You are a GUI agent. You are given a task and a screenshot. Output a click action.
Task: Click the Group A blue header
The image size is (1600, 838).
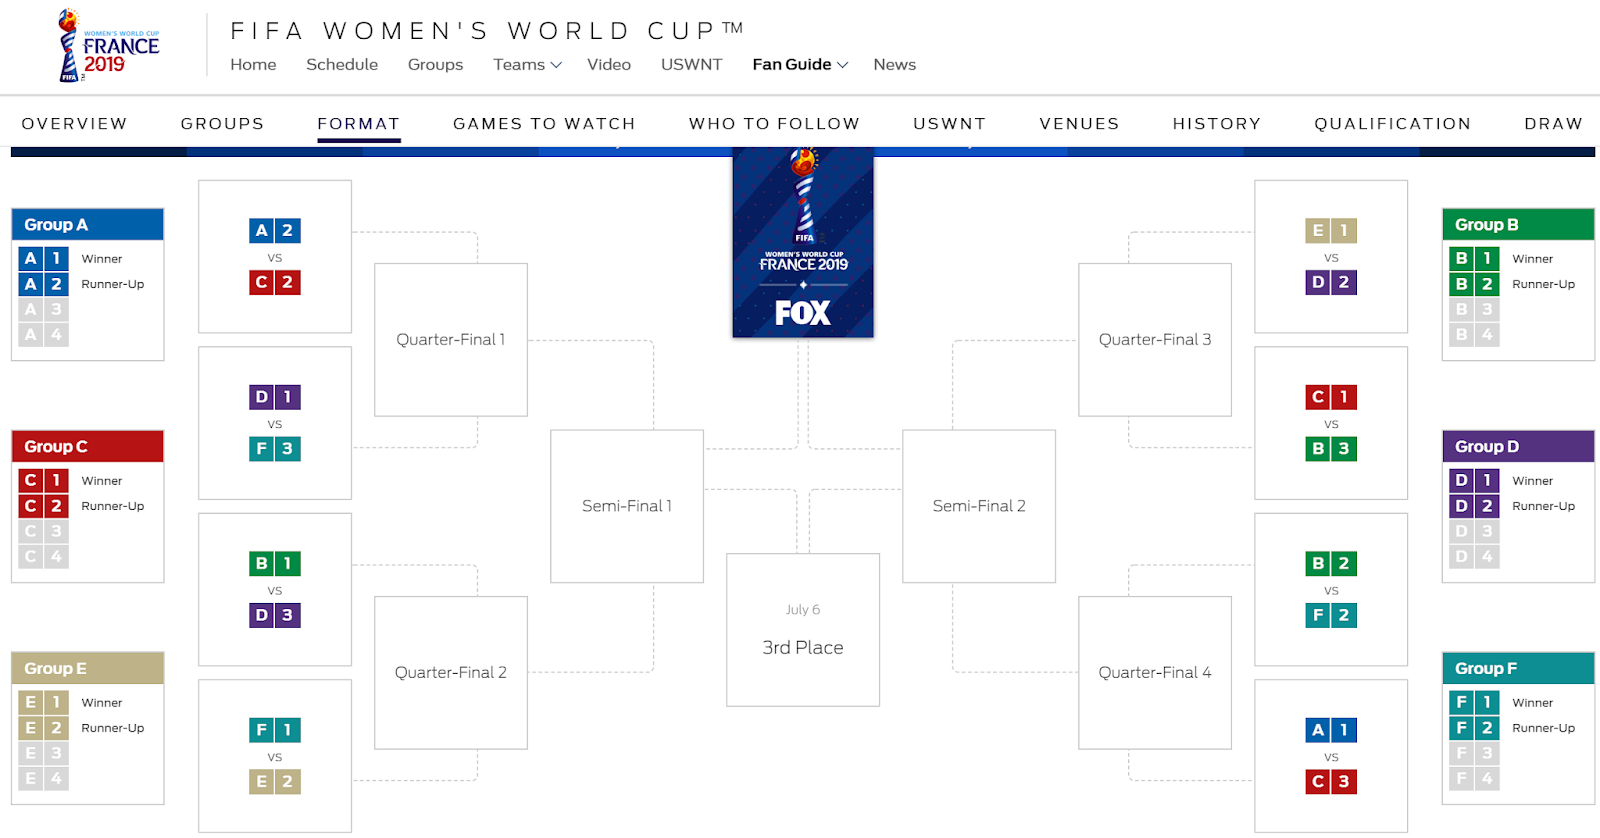(x=88, y=225)
